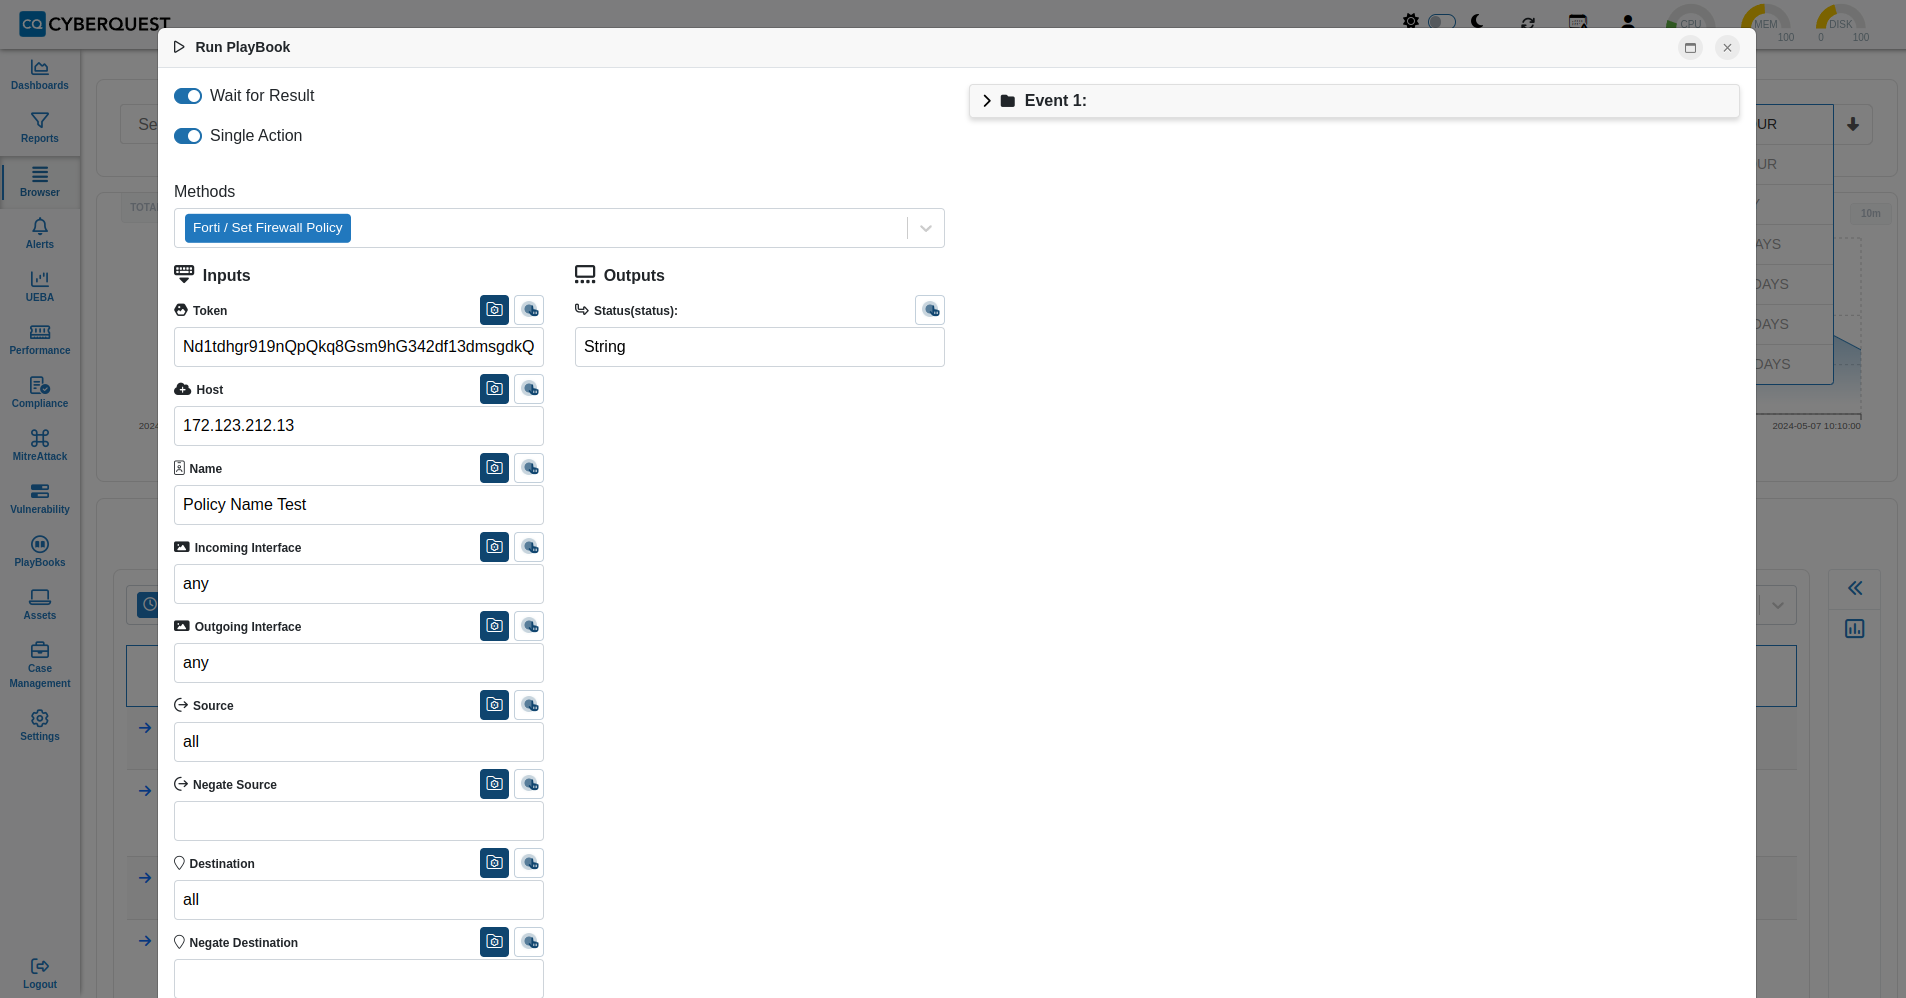Click the download arrow button

coord(1853,124)
